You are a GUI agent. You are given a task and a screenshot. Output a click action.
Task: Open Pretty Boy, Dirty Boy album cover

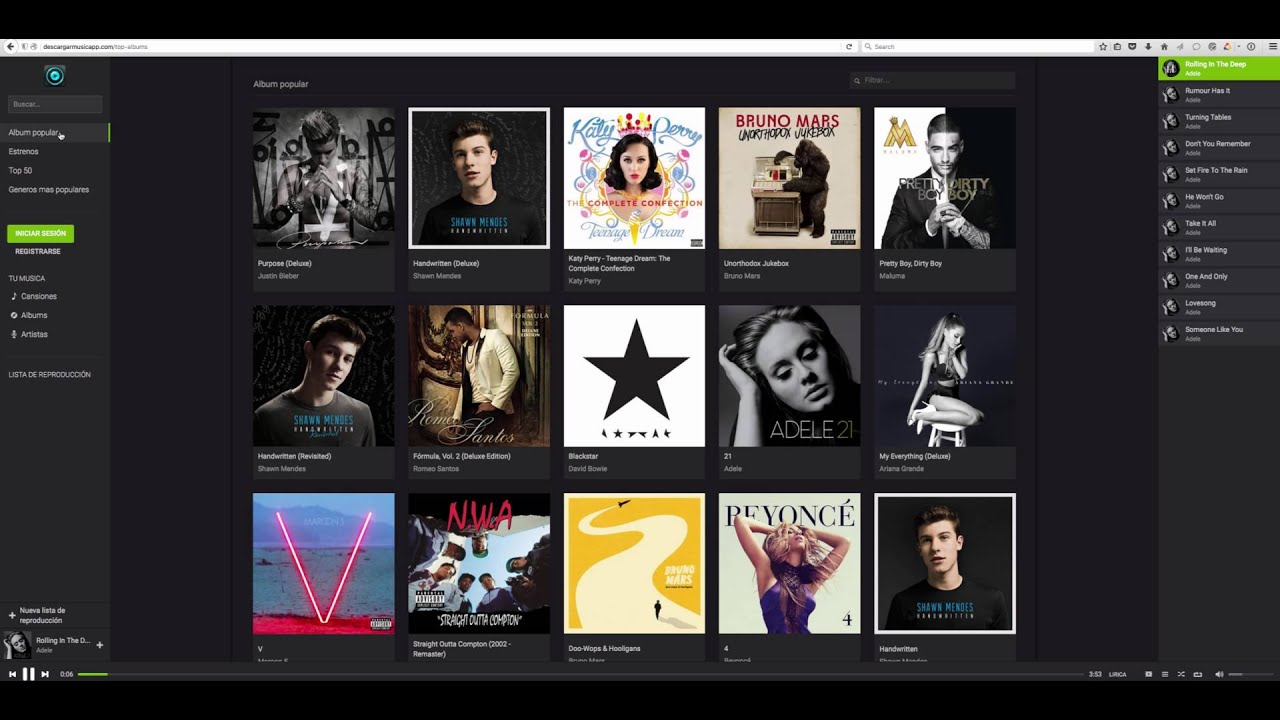945,178
